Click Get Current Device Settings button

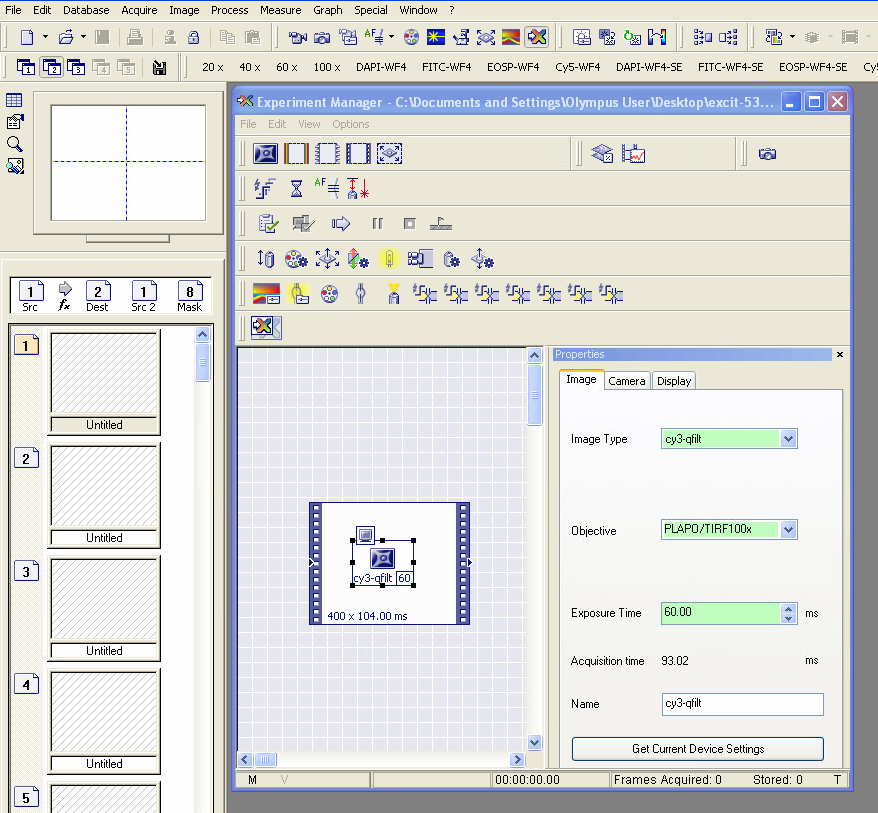[697, 749]
